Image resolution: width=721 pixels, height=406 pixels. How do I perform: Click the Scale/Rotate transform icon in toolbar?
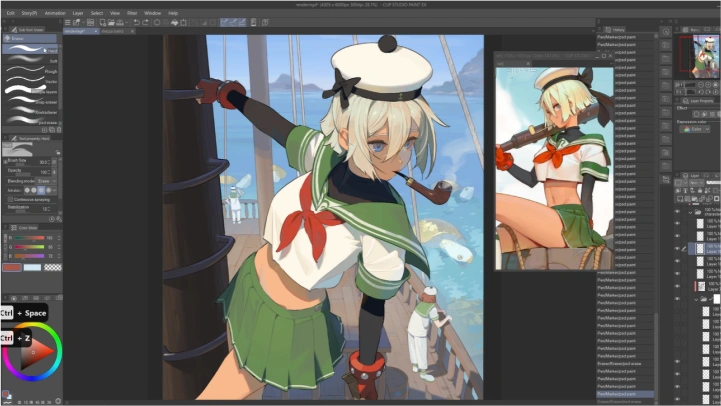click(x=184, y=22)
